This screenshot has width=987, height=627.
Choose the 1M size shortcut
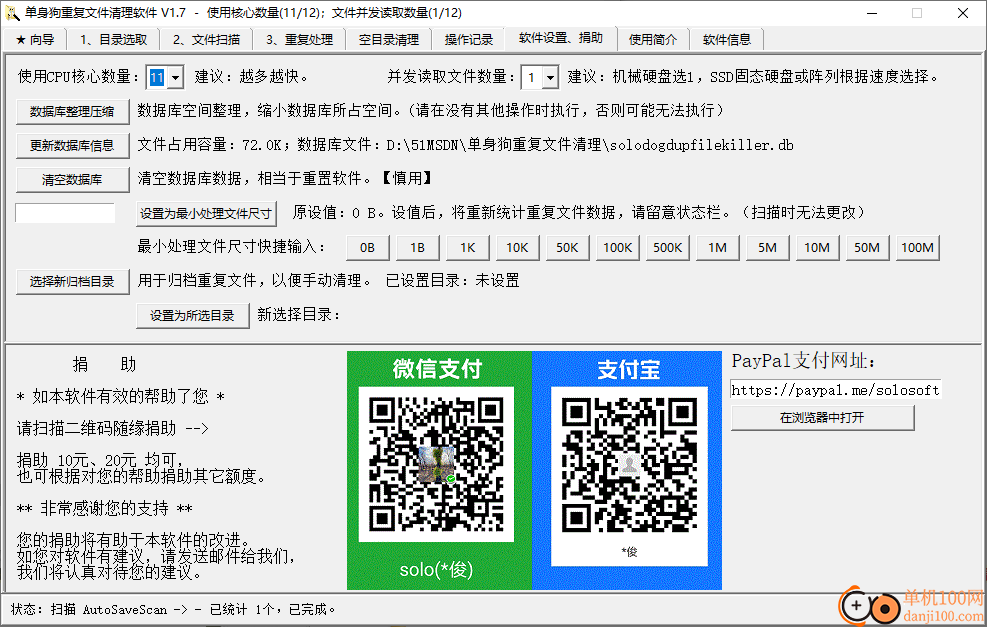(717, 247)
